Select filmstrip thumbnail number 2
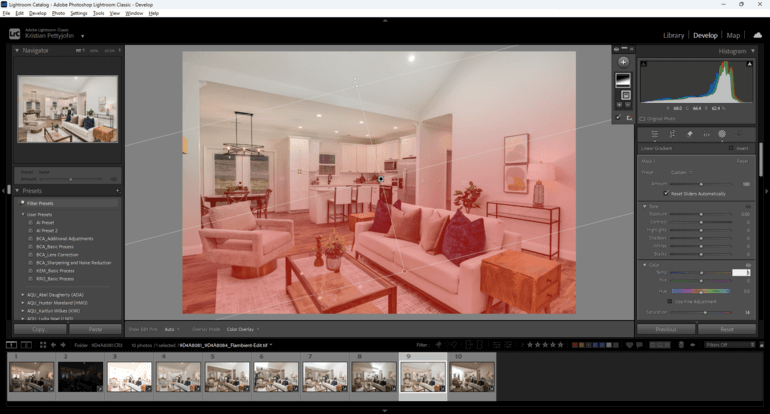The height and width of the screenshot is (414, 770). pyautogui.click(x=81, y=377)
